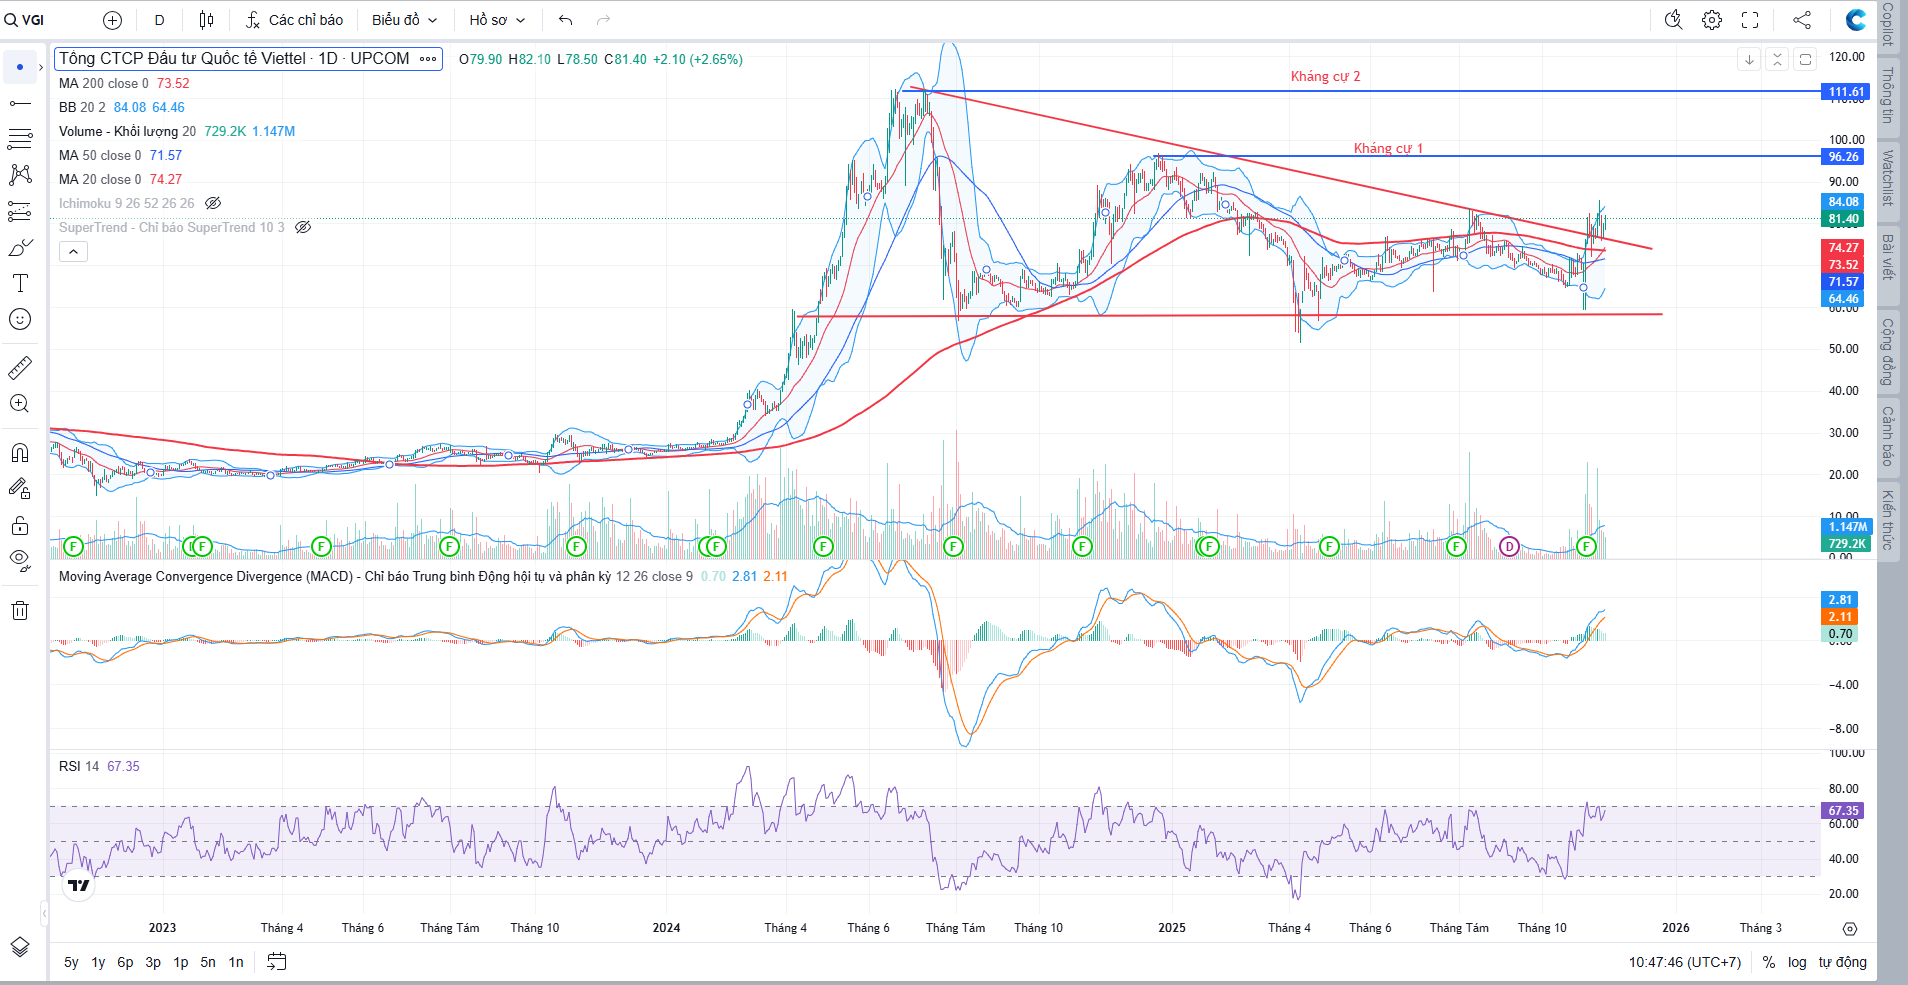Open the symbol legend more options
The width and height of the screenshot is (1908, 985).
[428, 59]
